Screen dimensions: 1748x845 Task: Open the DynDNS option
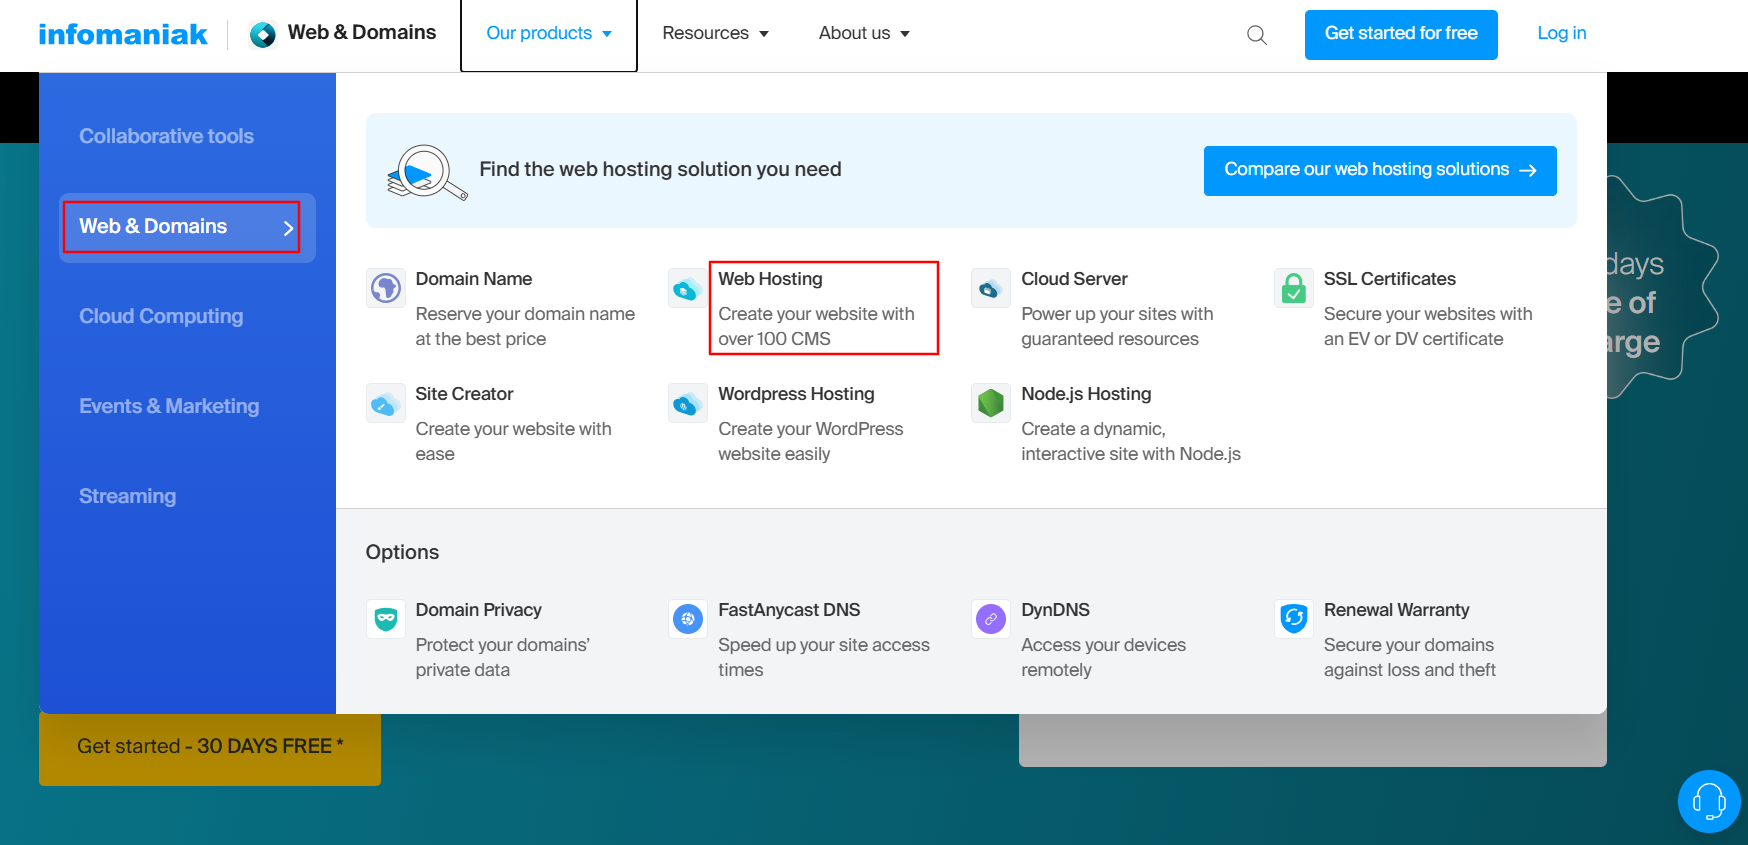point(1055,610)
